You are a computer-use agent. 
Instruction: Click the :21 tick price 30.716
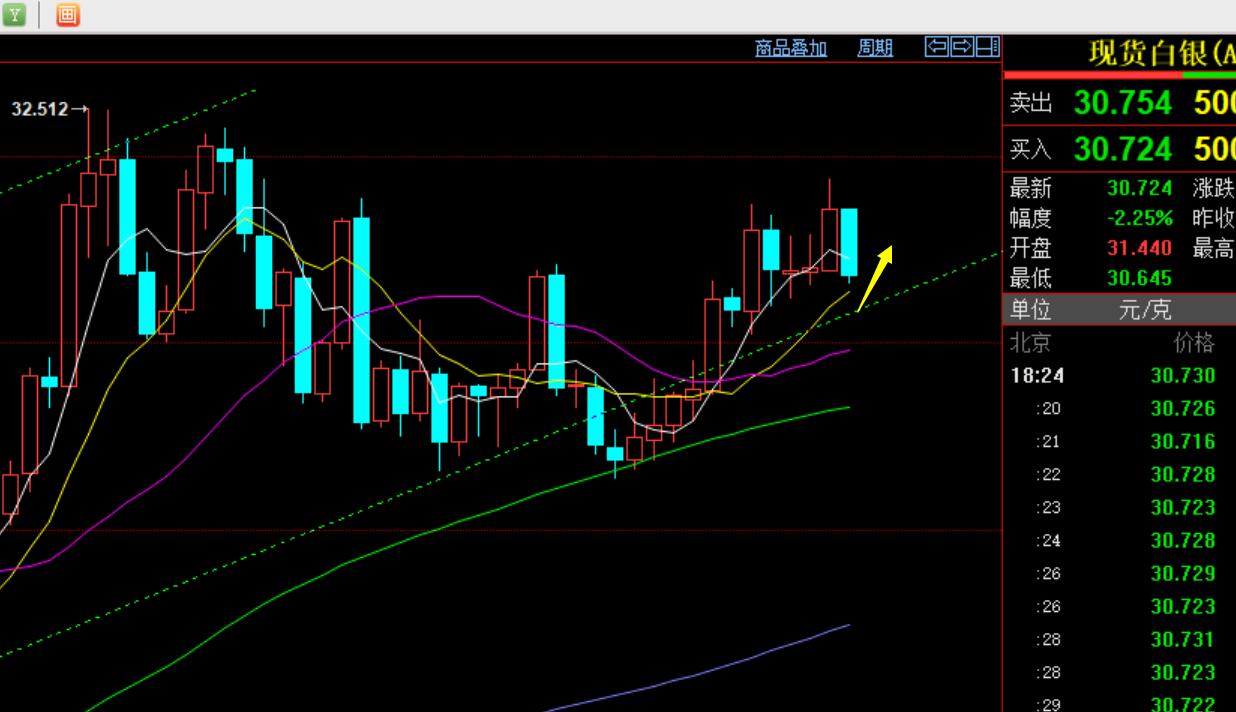click(1183, 442)
